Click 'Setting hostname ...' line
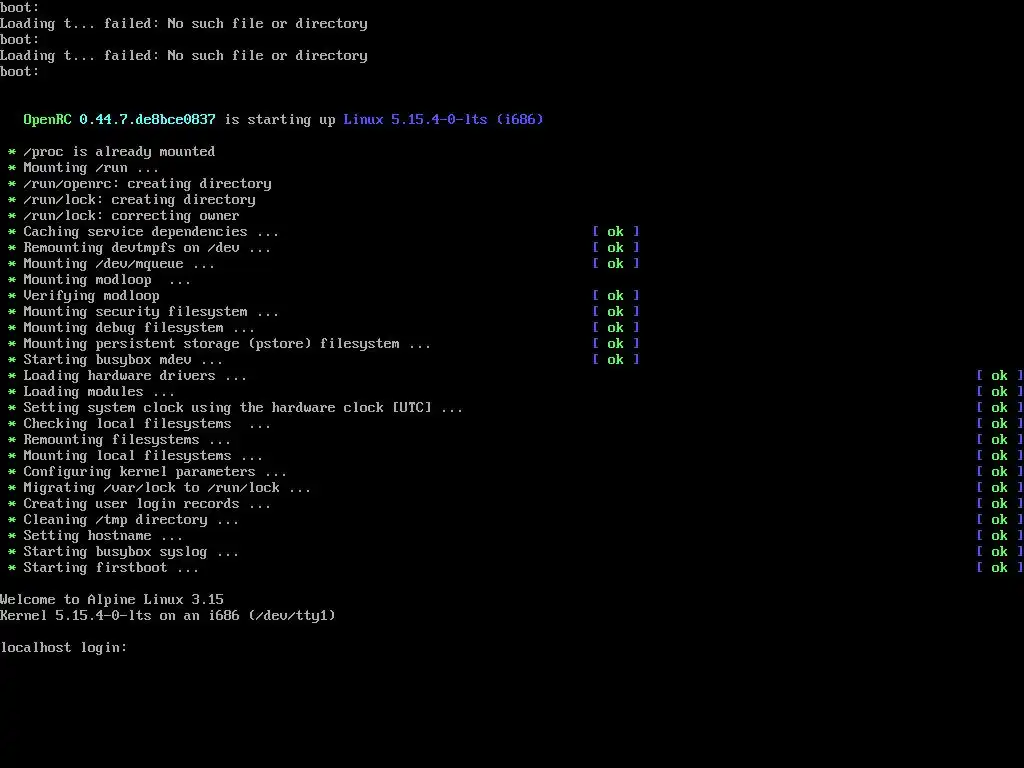The image size is (1024, 768). coord(103,536)
